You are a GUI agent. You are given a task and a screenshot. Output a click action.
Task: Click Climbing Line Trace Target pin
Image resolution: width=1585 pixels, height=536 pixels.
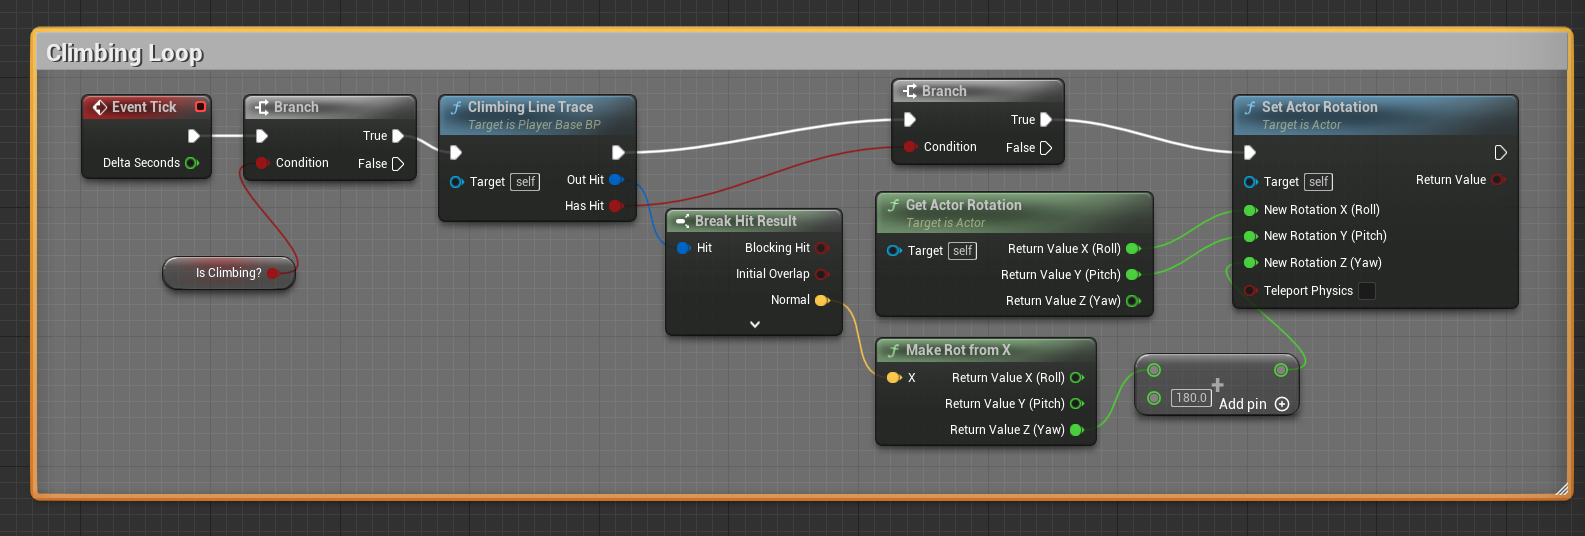457,182
